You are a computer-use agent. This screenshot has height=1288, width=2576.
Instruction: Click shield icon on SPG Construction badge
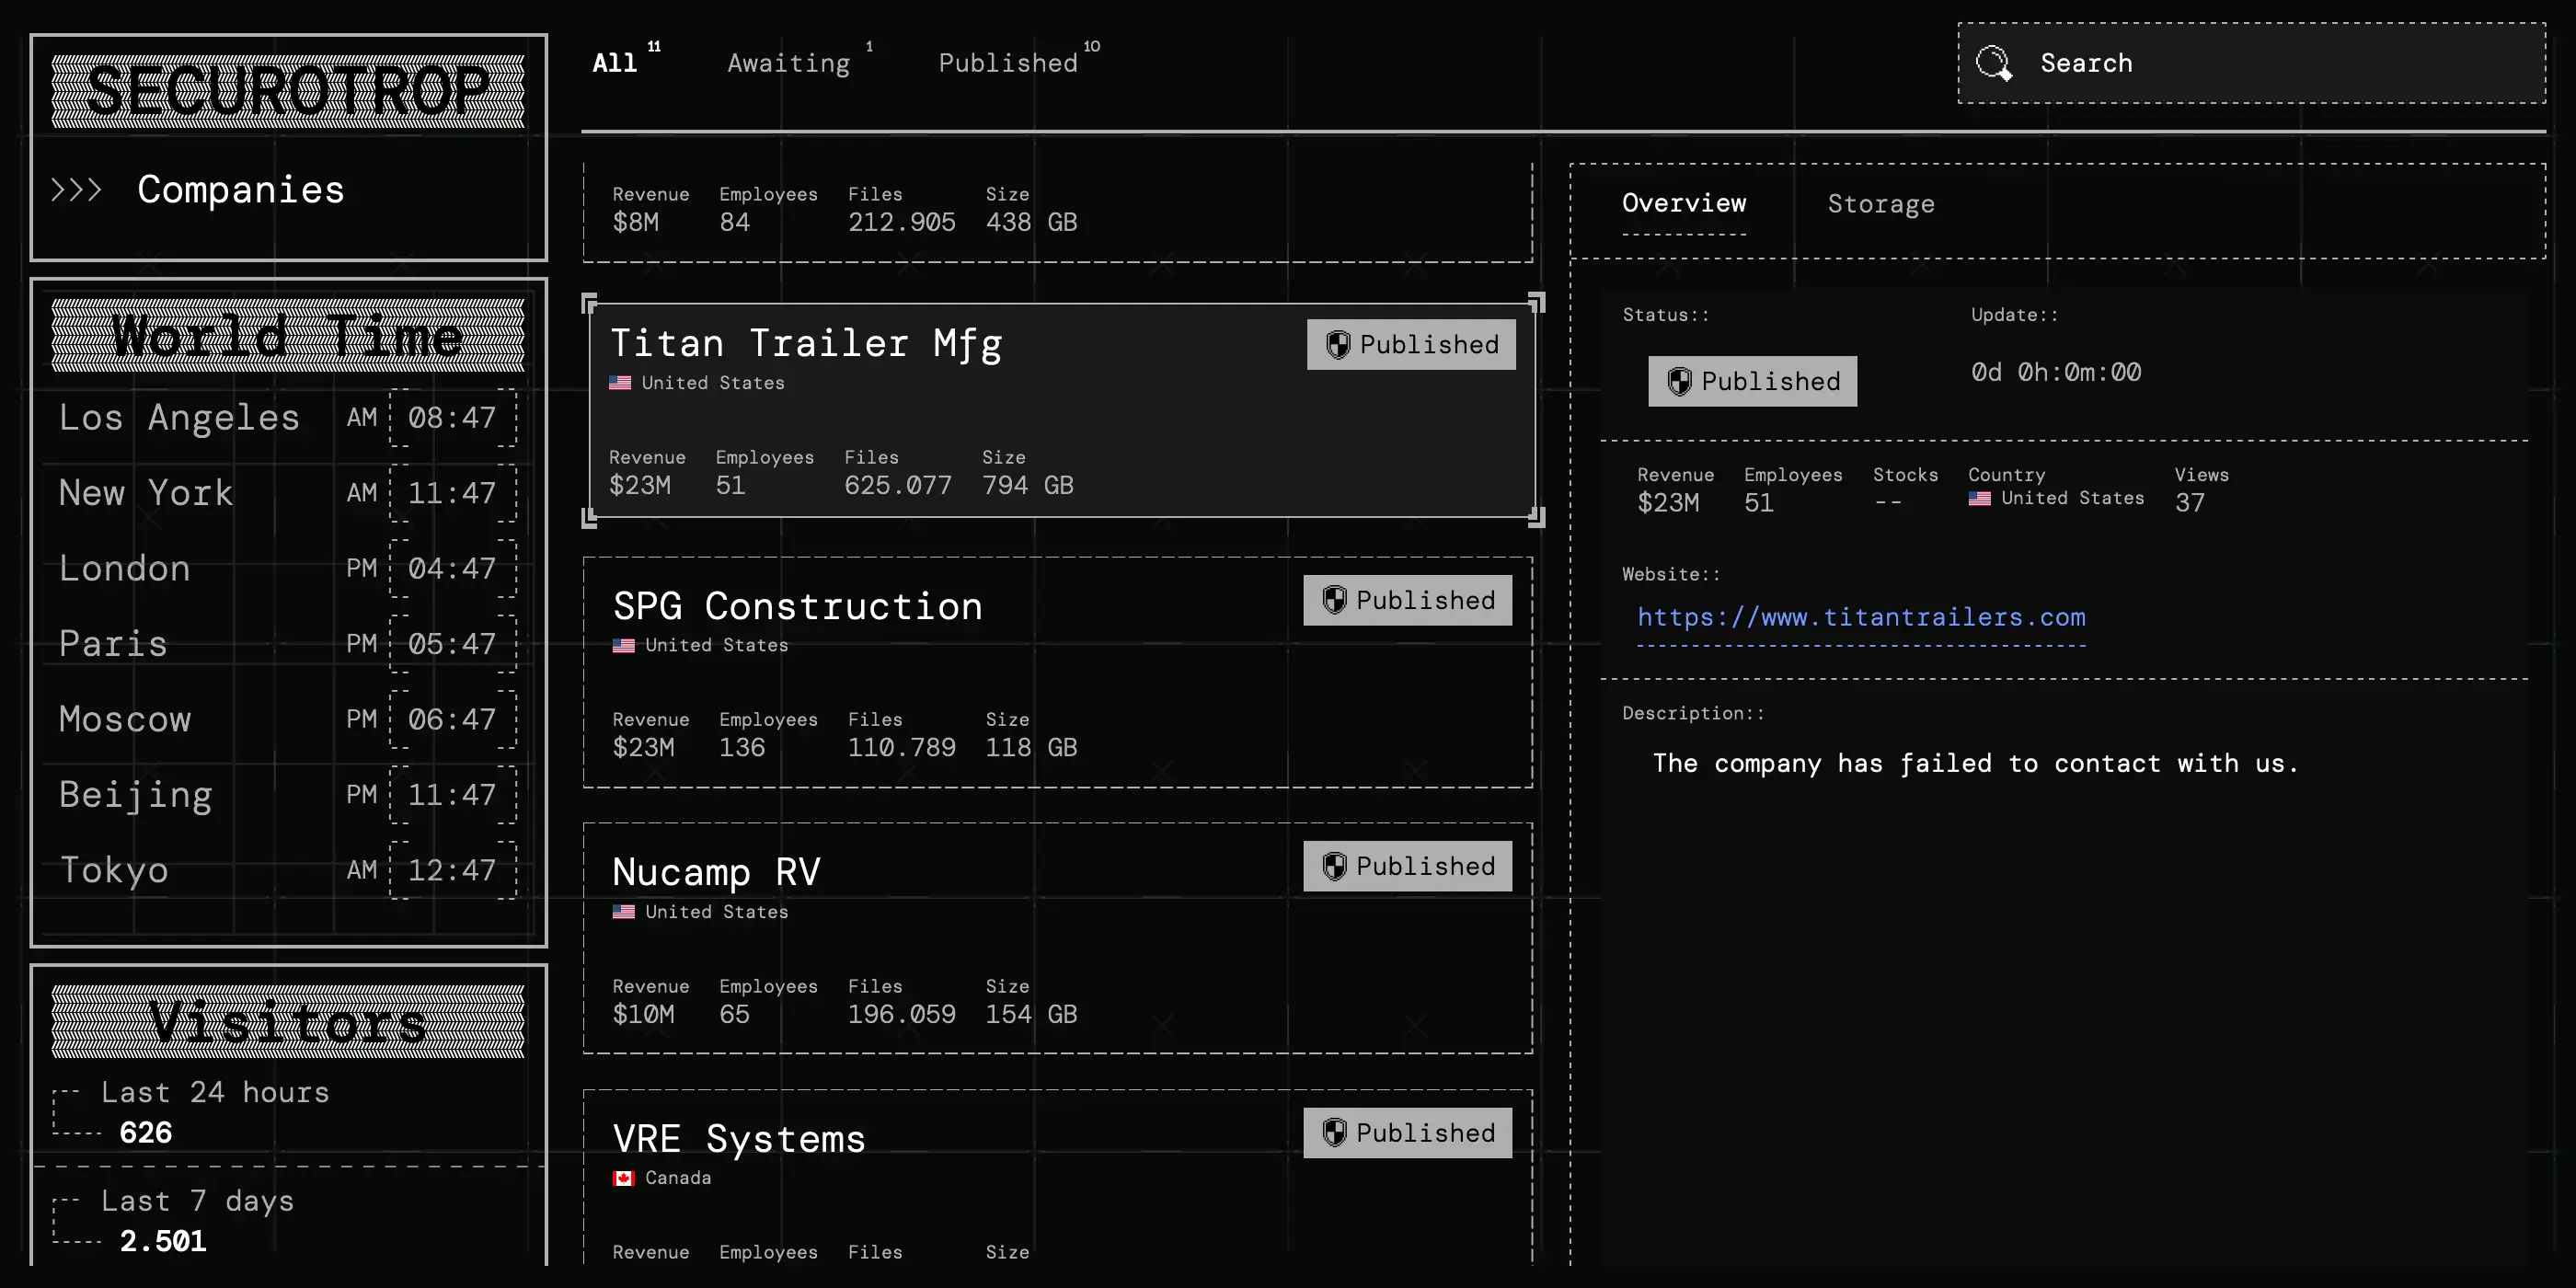pos(1334,600)
